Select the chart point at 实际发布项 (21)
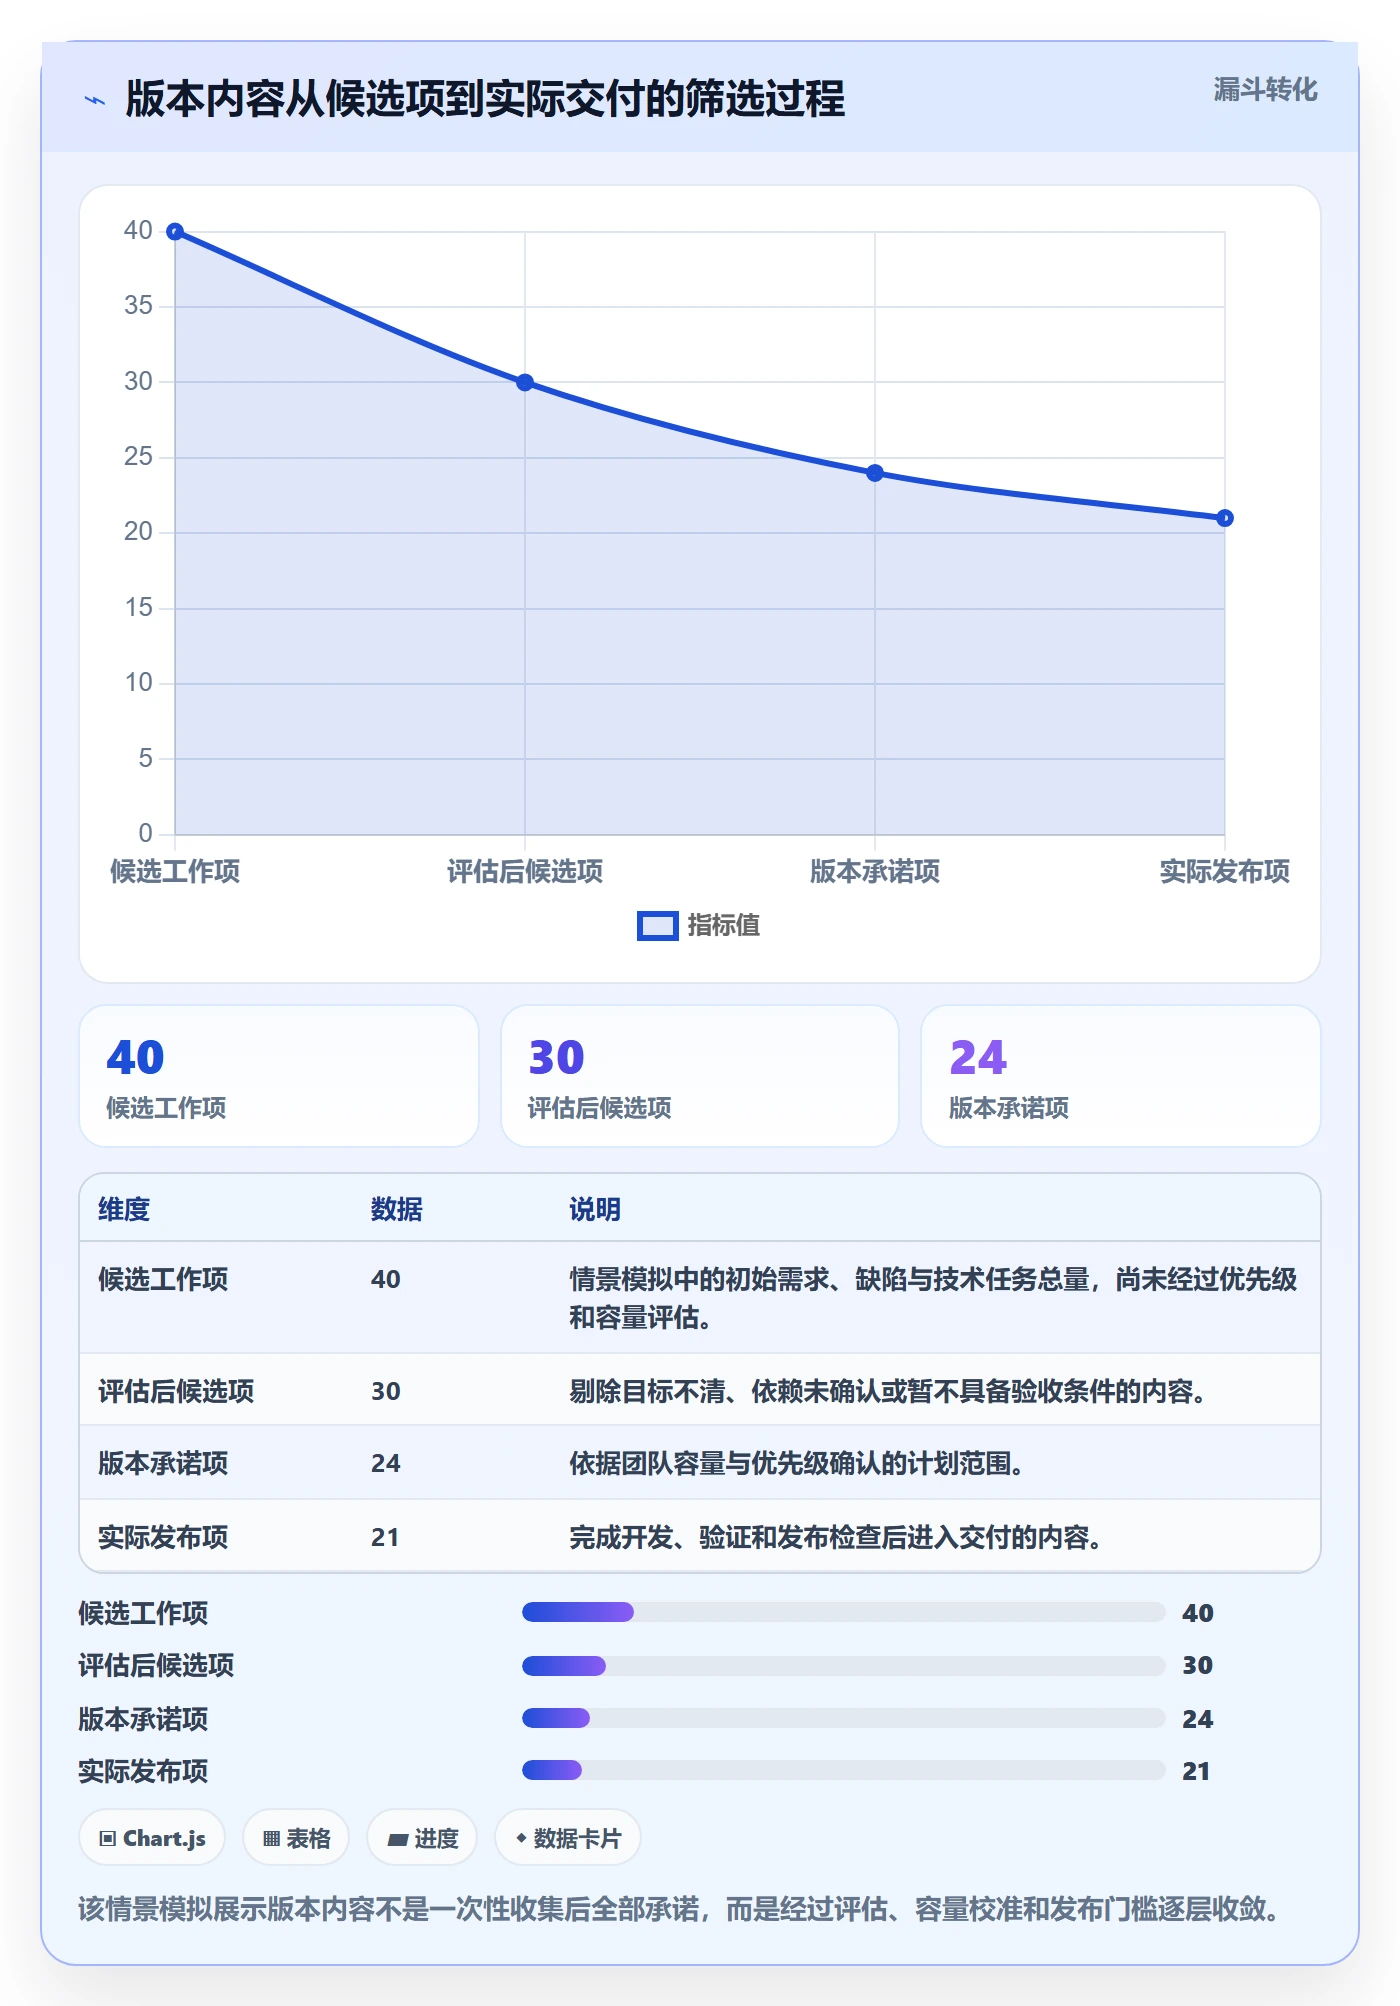This screenshot has width=1400, height=2006. pos(1225,518)
